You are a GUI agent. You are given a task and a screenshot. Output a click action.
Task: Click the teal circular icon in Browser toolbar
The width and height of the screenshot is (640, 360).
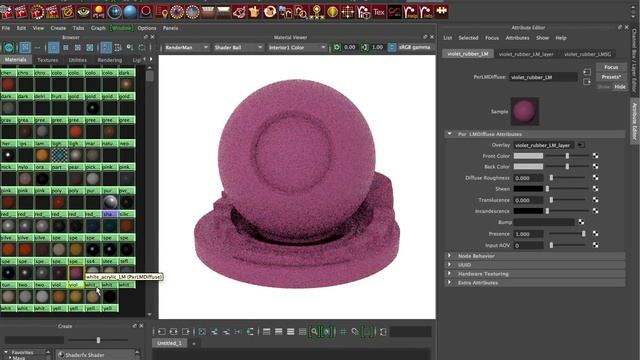[9, 48]
